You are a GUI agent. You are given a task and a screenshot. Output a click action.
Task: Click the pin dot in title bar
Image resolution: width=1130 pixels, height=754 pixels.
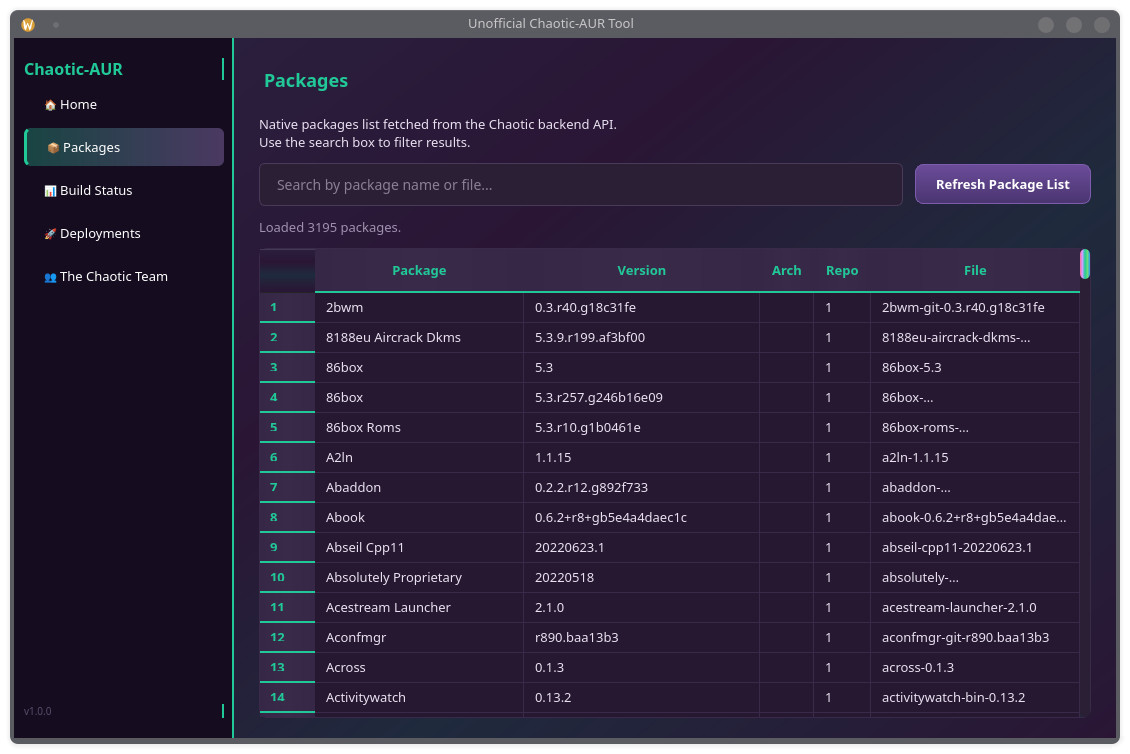[56, 25]
